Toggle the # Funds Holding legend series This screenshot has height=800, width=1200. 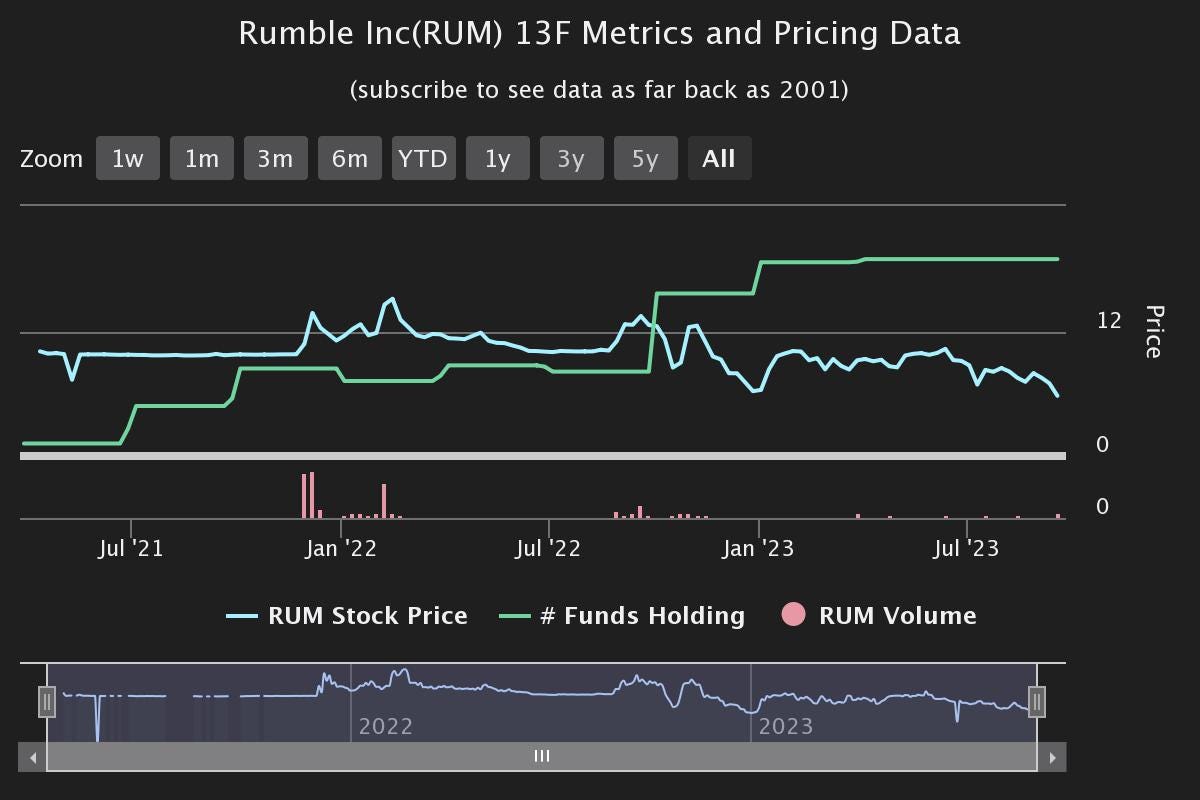[622, 616]
